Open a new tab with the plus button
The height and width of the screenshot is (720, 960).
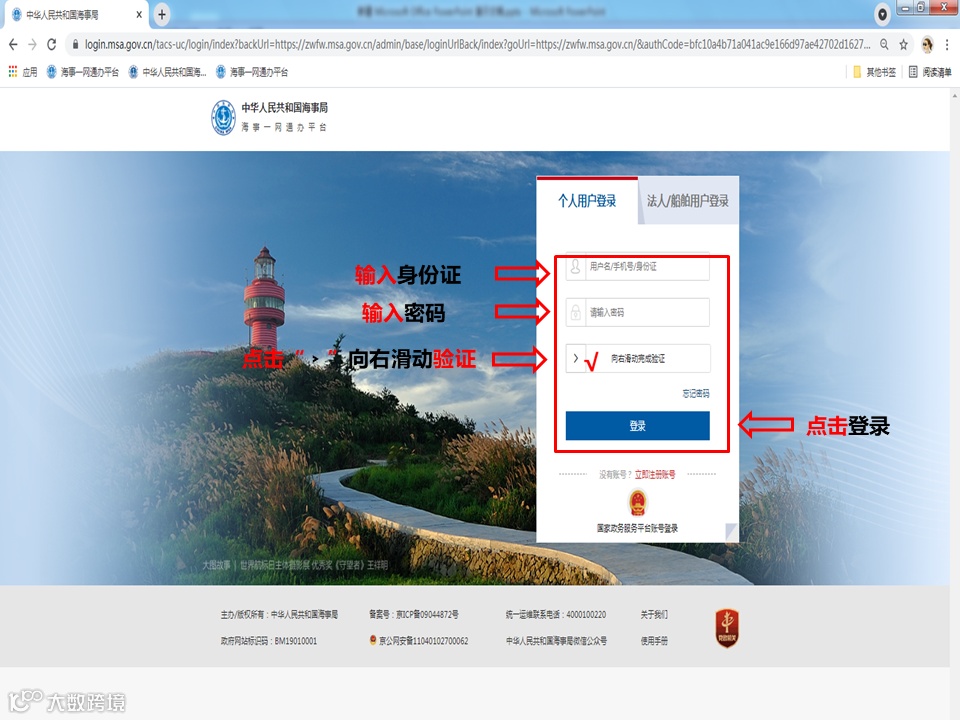point(162,14)
